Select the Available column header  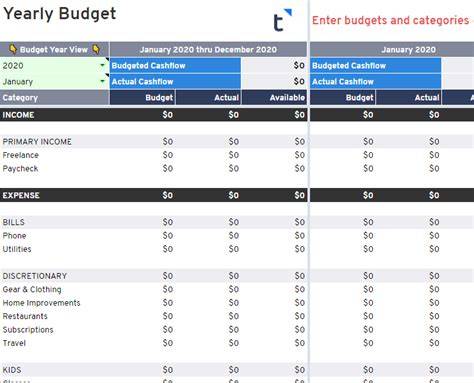[274, 98]
